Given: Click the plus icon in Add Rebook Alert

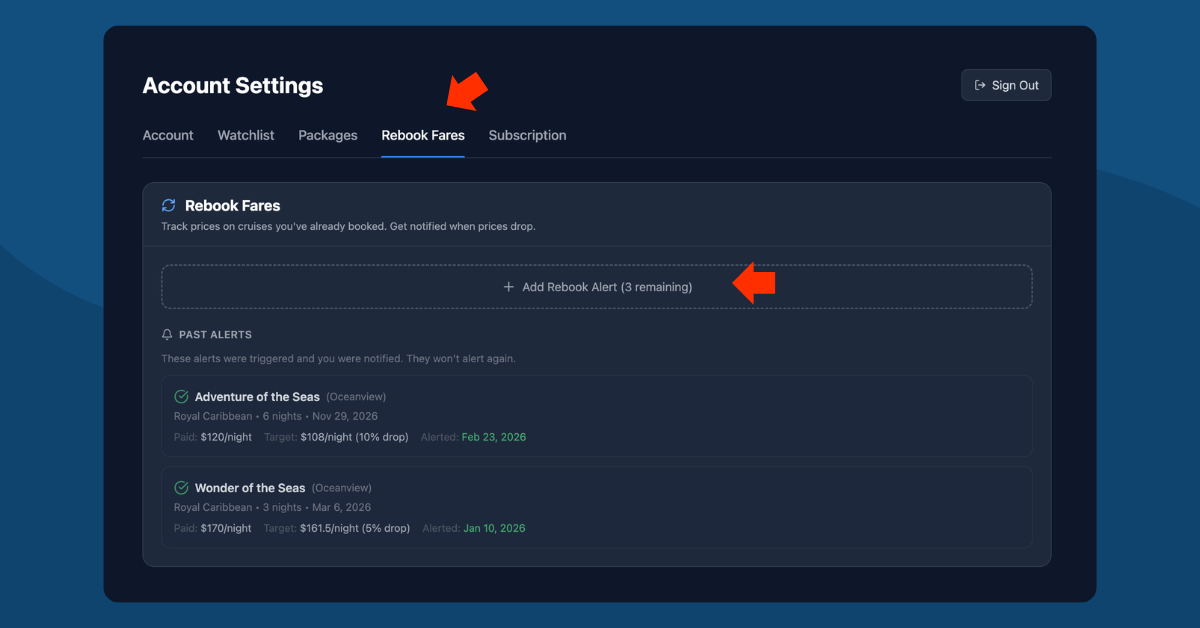Looking at the screenshot, I should (509, 287).
